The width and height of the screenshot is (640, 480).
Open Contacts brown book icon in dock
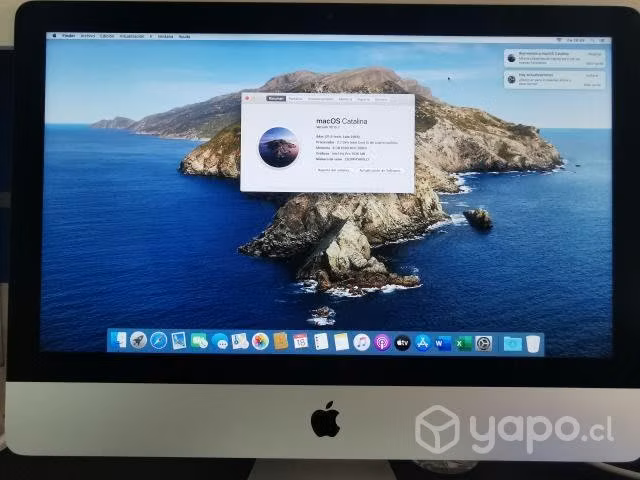[x=280, y=342]
